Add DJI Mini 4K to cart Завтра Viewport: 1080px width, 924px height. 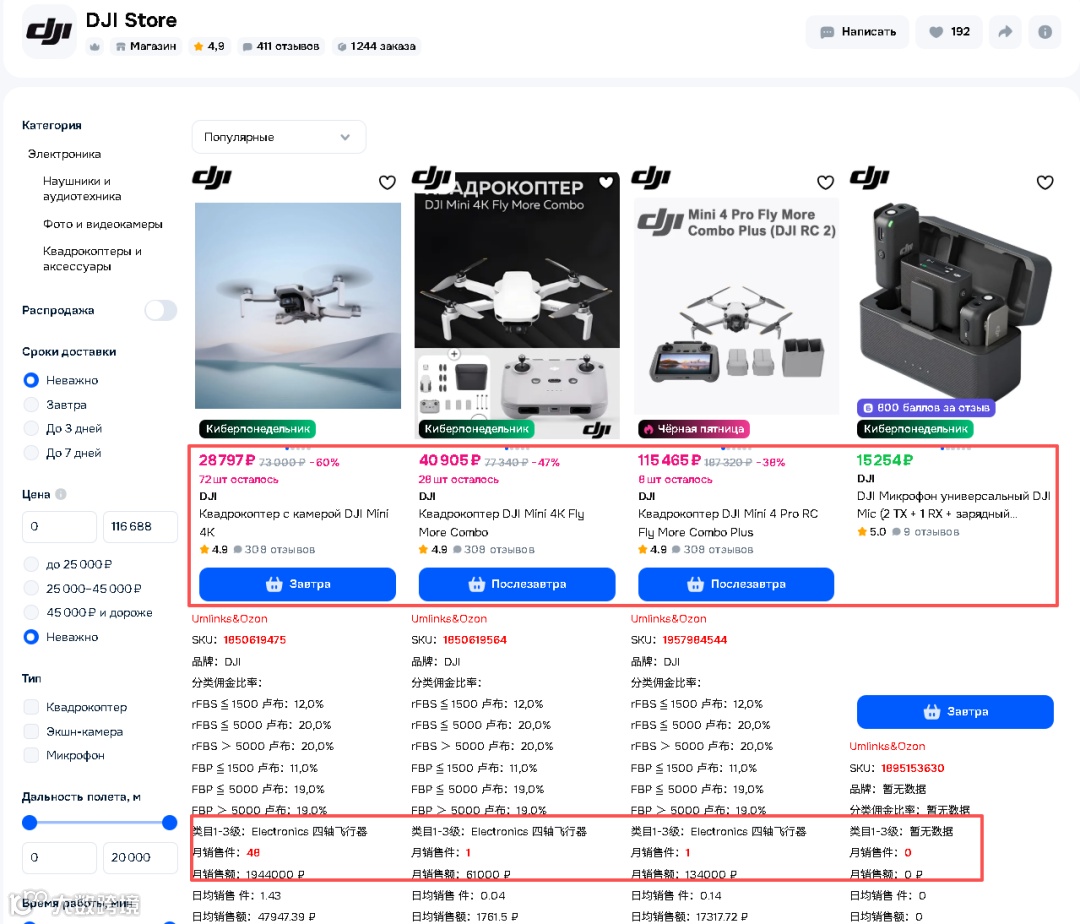[298, 584]
